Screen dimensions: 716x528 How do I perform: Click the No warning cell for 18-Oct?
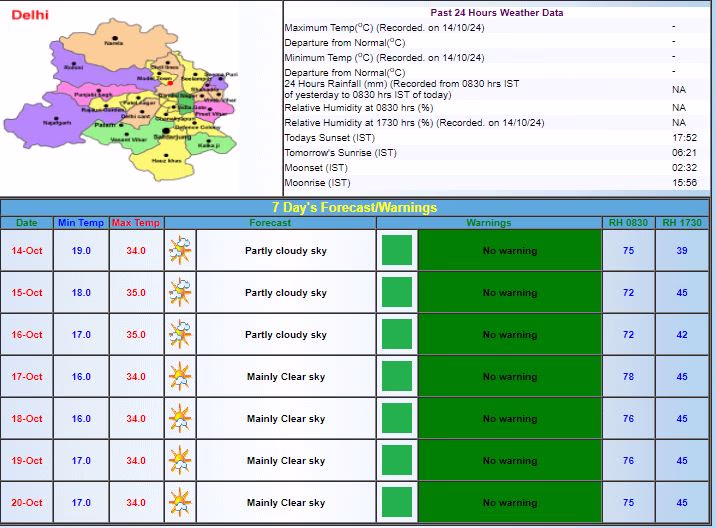pyautogui.click(x=509, y=419)
